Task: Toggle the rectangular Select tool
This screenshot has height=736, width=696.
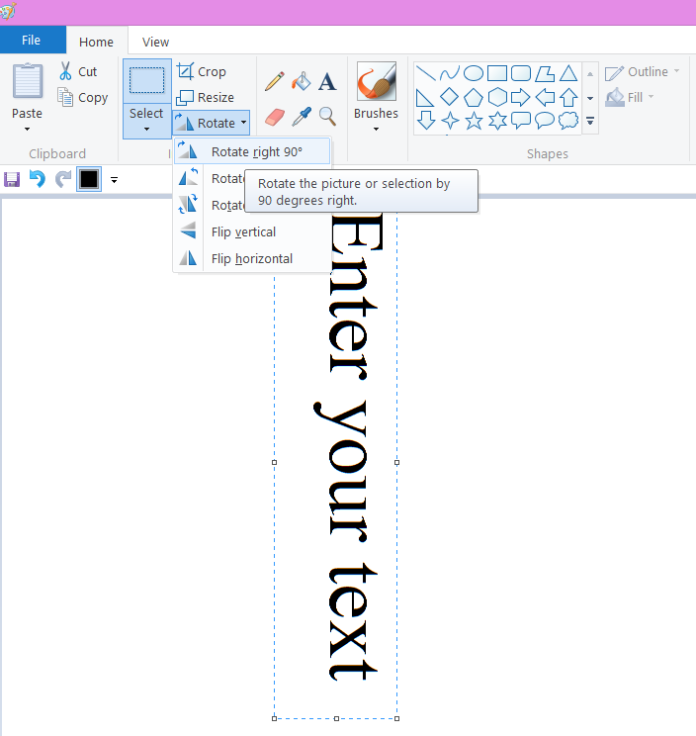Action: click(147, 81)
